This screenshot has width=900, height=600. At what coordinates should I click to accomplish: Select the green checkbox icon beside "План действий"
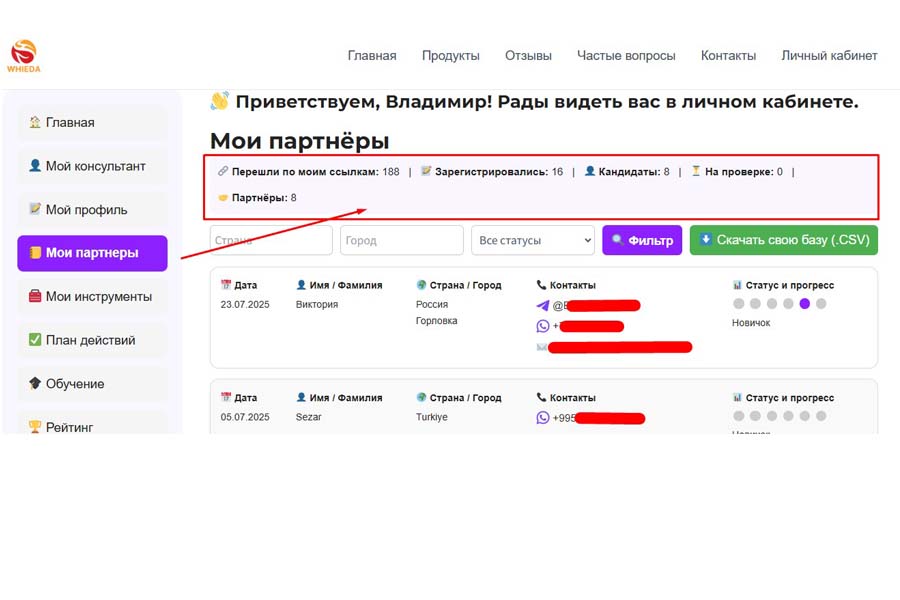tap(34, 340)
